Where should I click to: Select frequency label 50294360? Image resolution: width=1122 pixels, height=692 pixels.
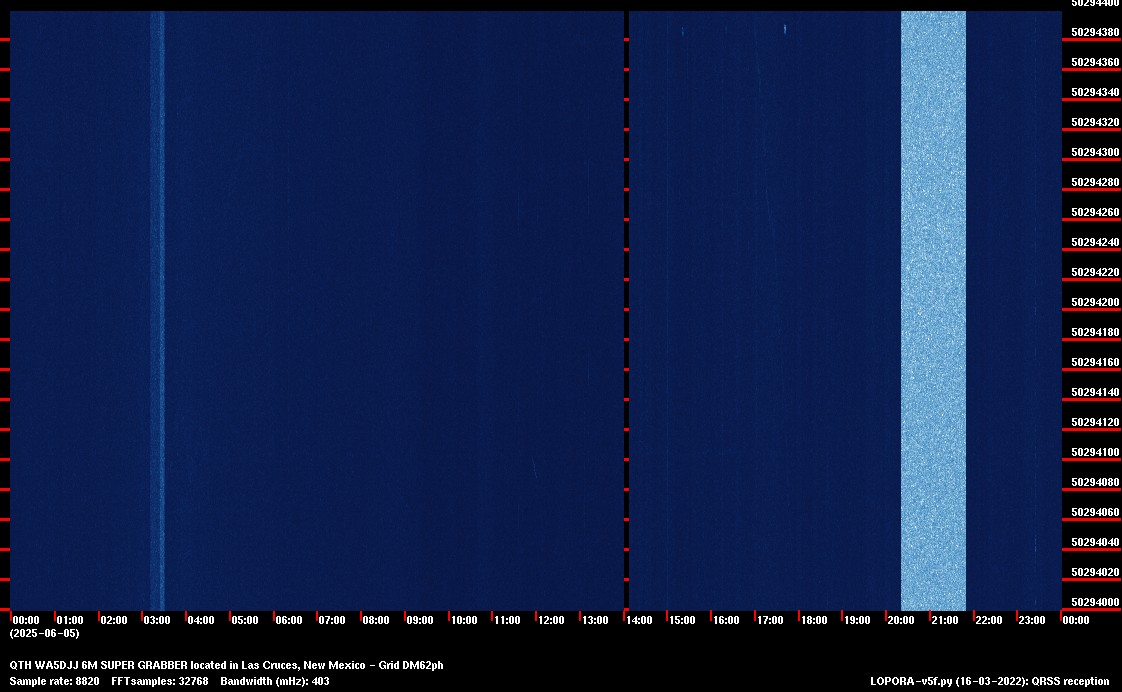tap(1095, 62)
